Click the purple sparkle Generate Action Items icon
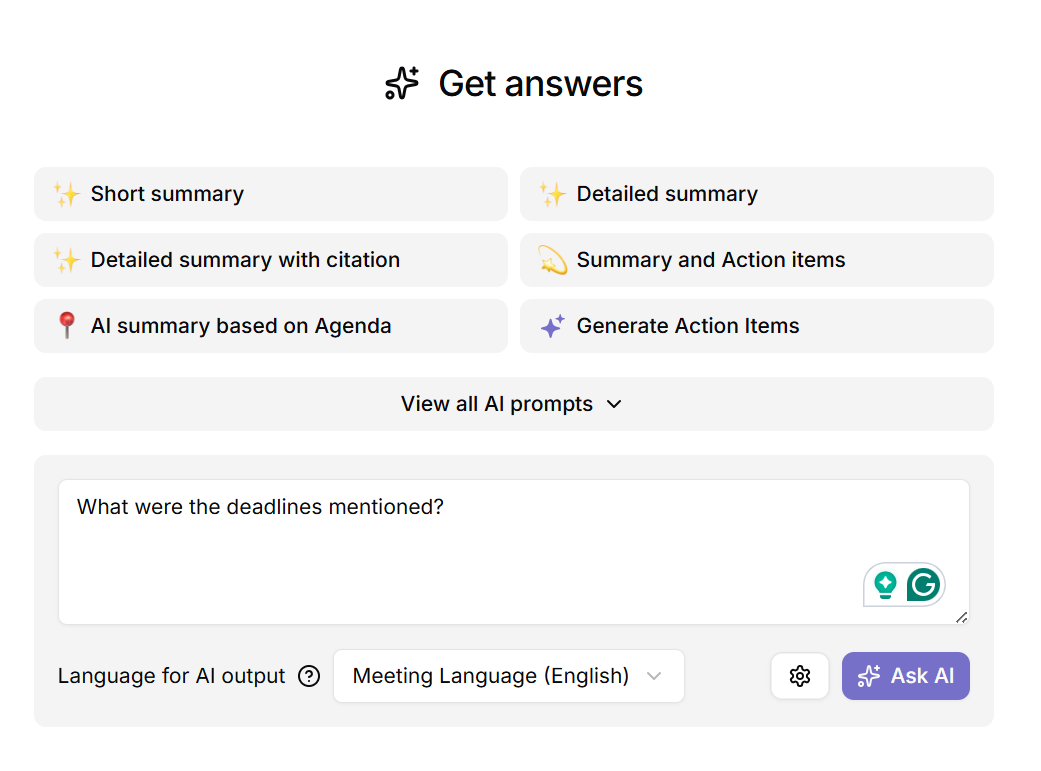Image resolution: width=1041 pixels, height=771 pixels. pos(552,326)
